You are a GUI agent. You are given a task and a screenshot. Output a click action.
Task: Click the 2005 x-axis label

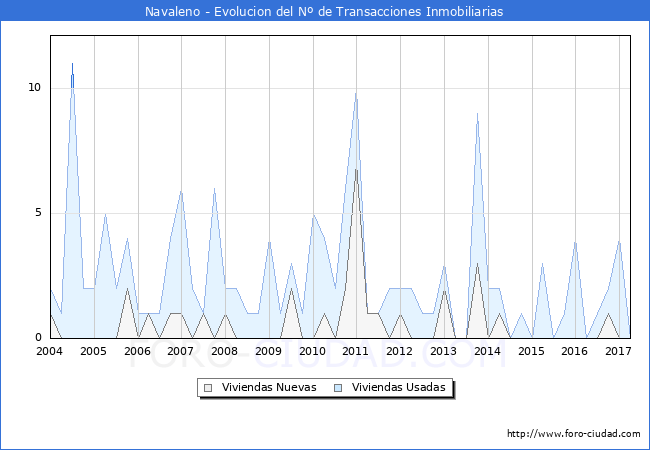tap(93, 351)
